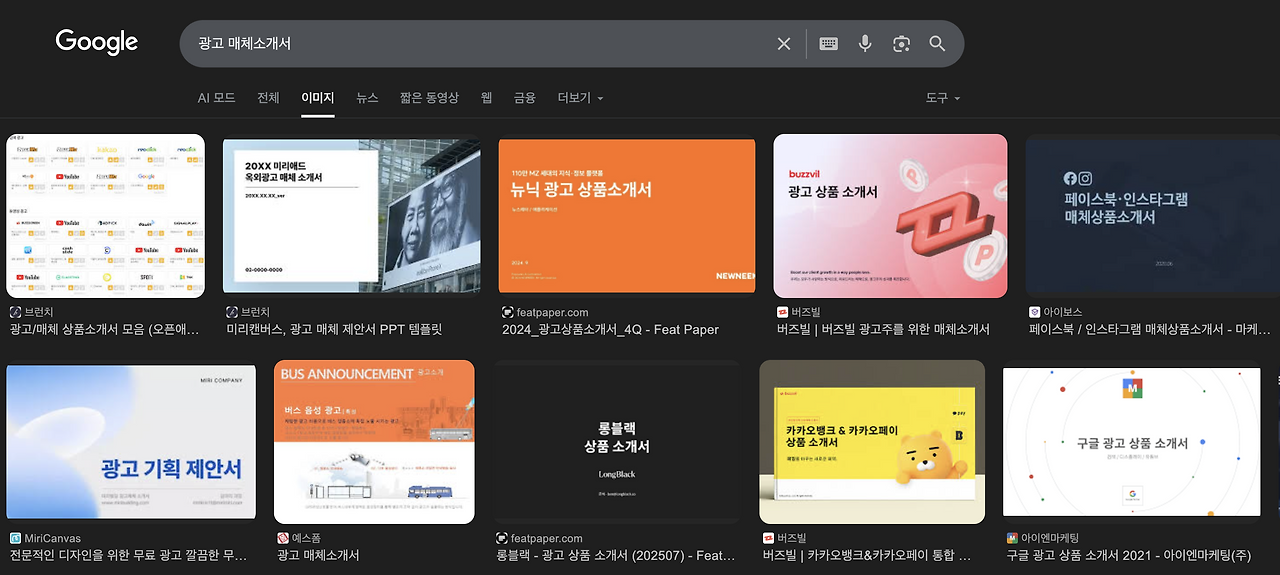Open the 구글 광고 상품 소개서 thumbnail
1280x575 pixels.
1133,442
